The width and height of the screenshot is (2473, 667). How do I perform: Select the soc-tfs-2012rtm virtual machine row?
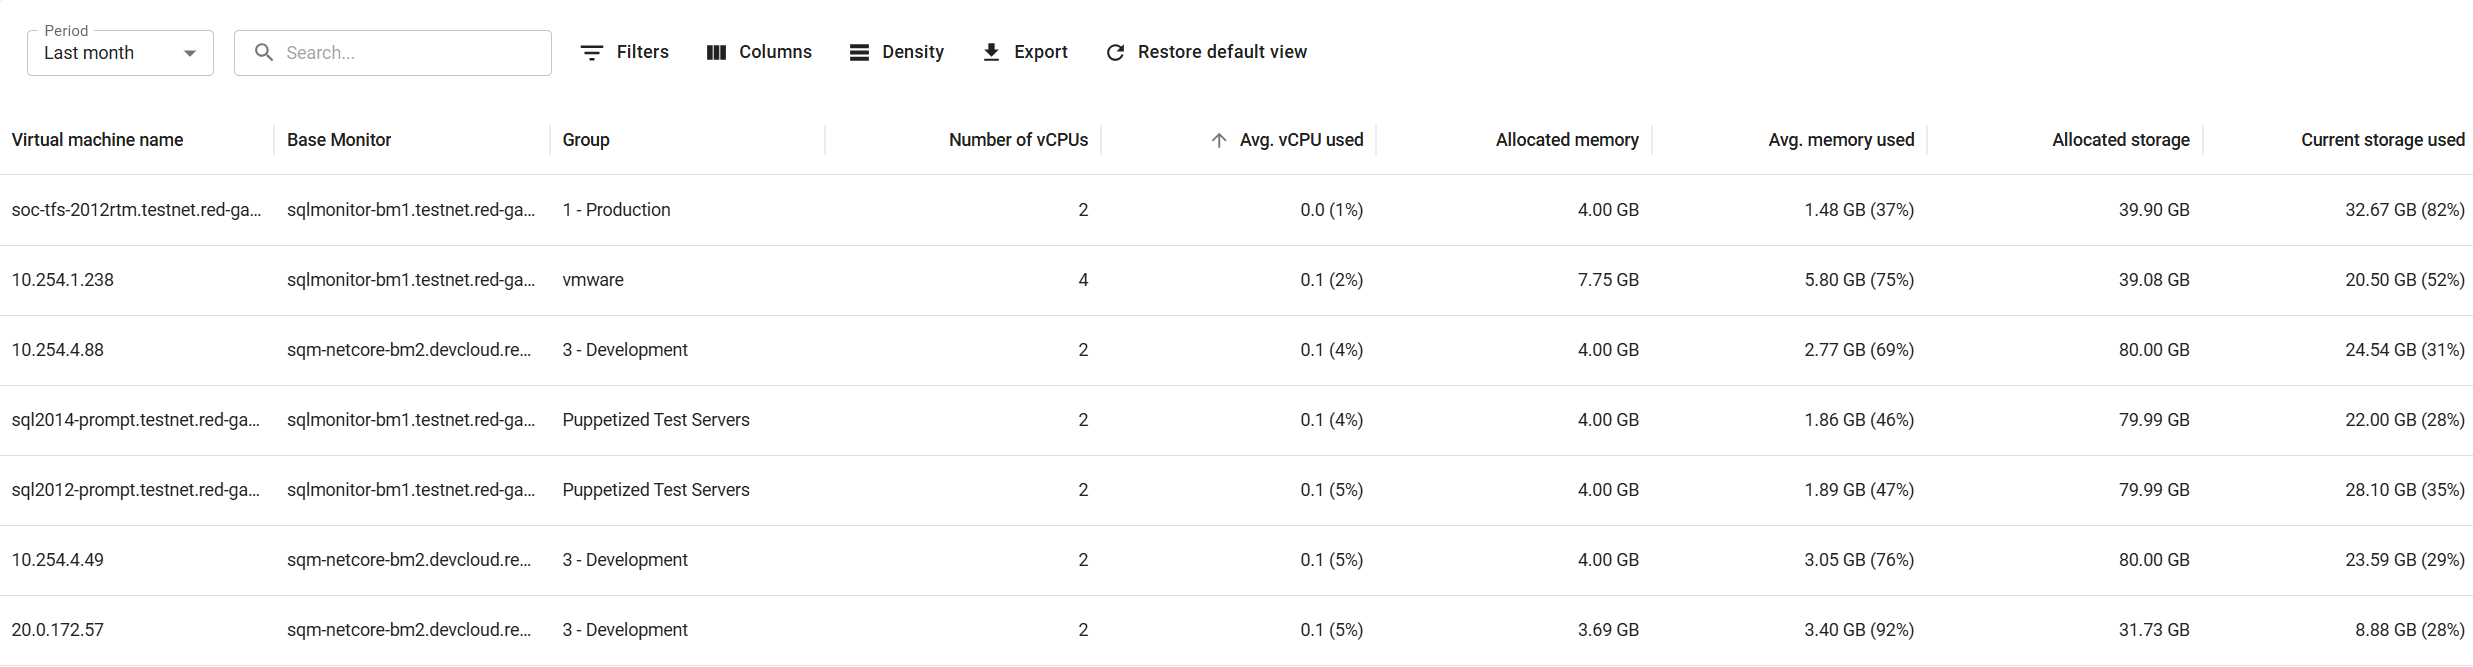[x=136, y=210]
